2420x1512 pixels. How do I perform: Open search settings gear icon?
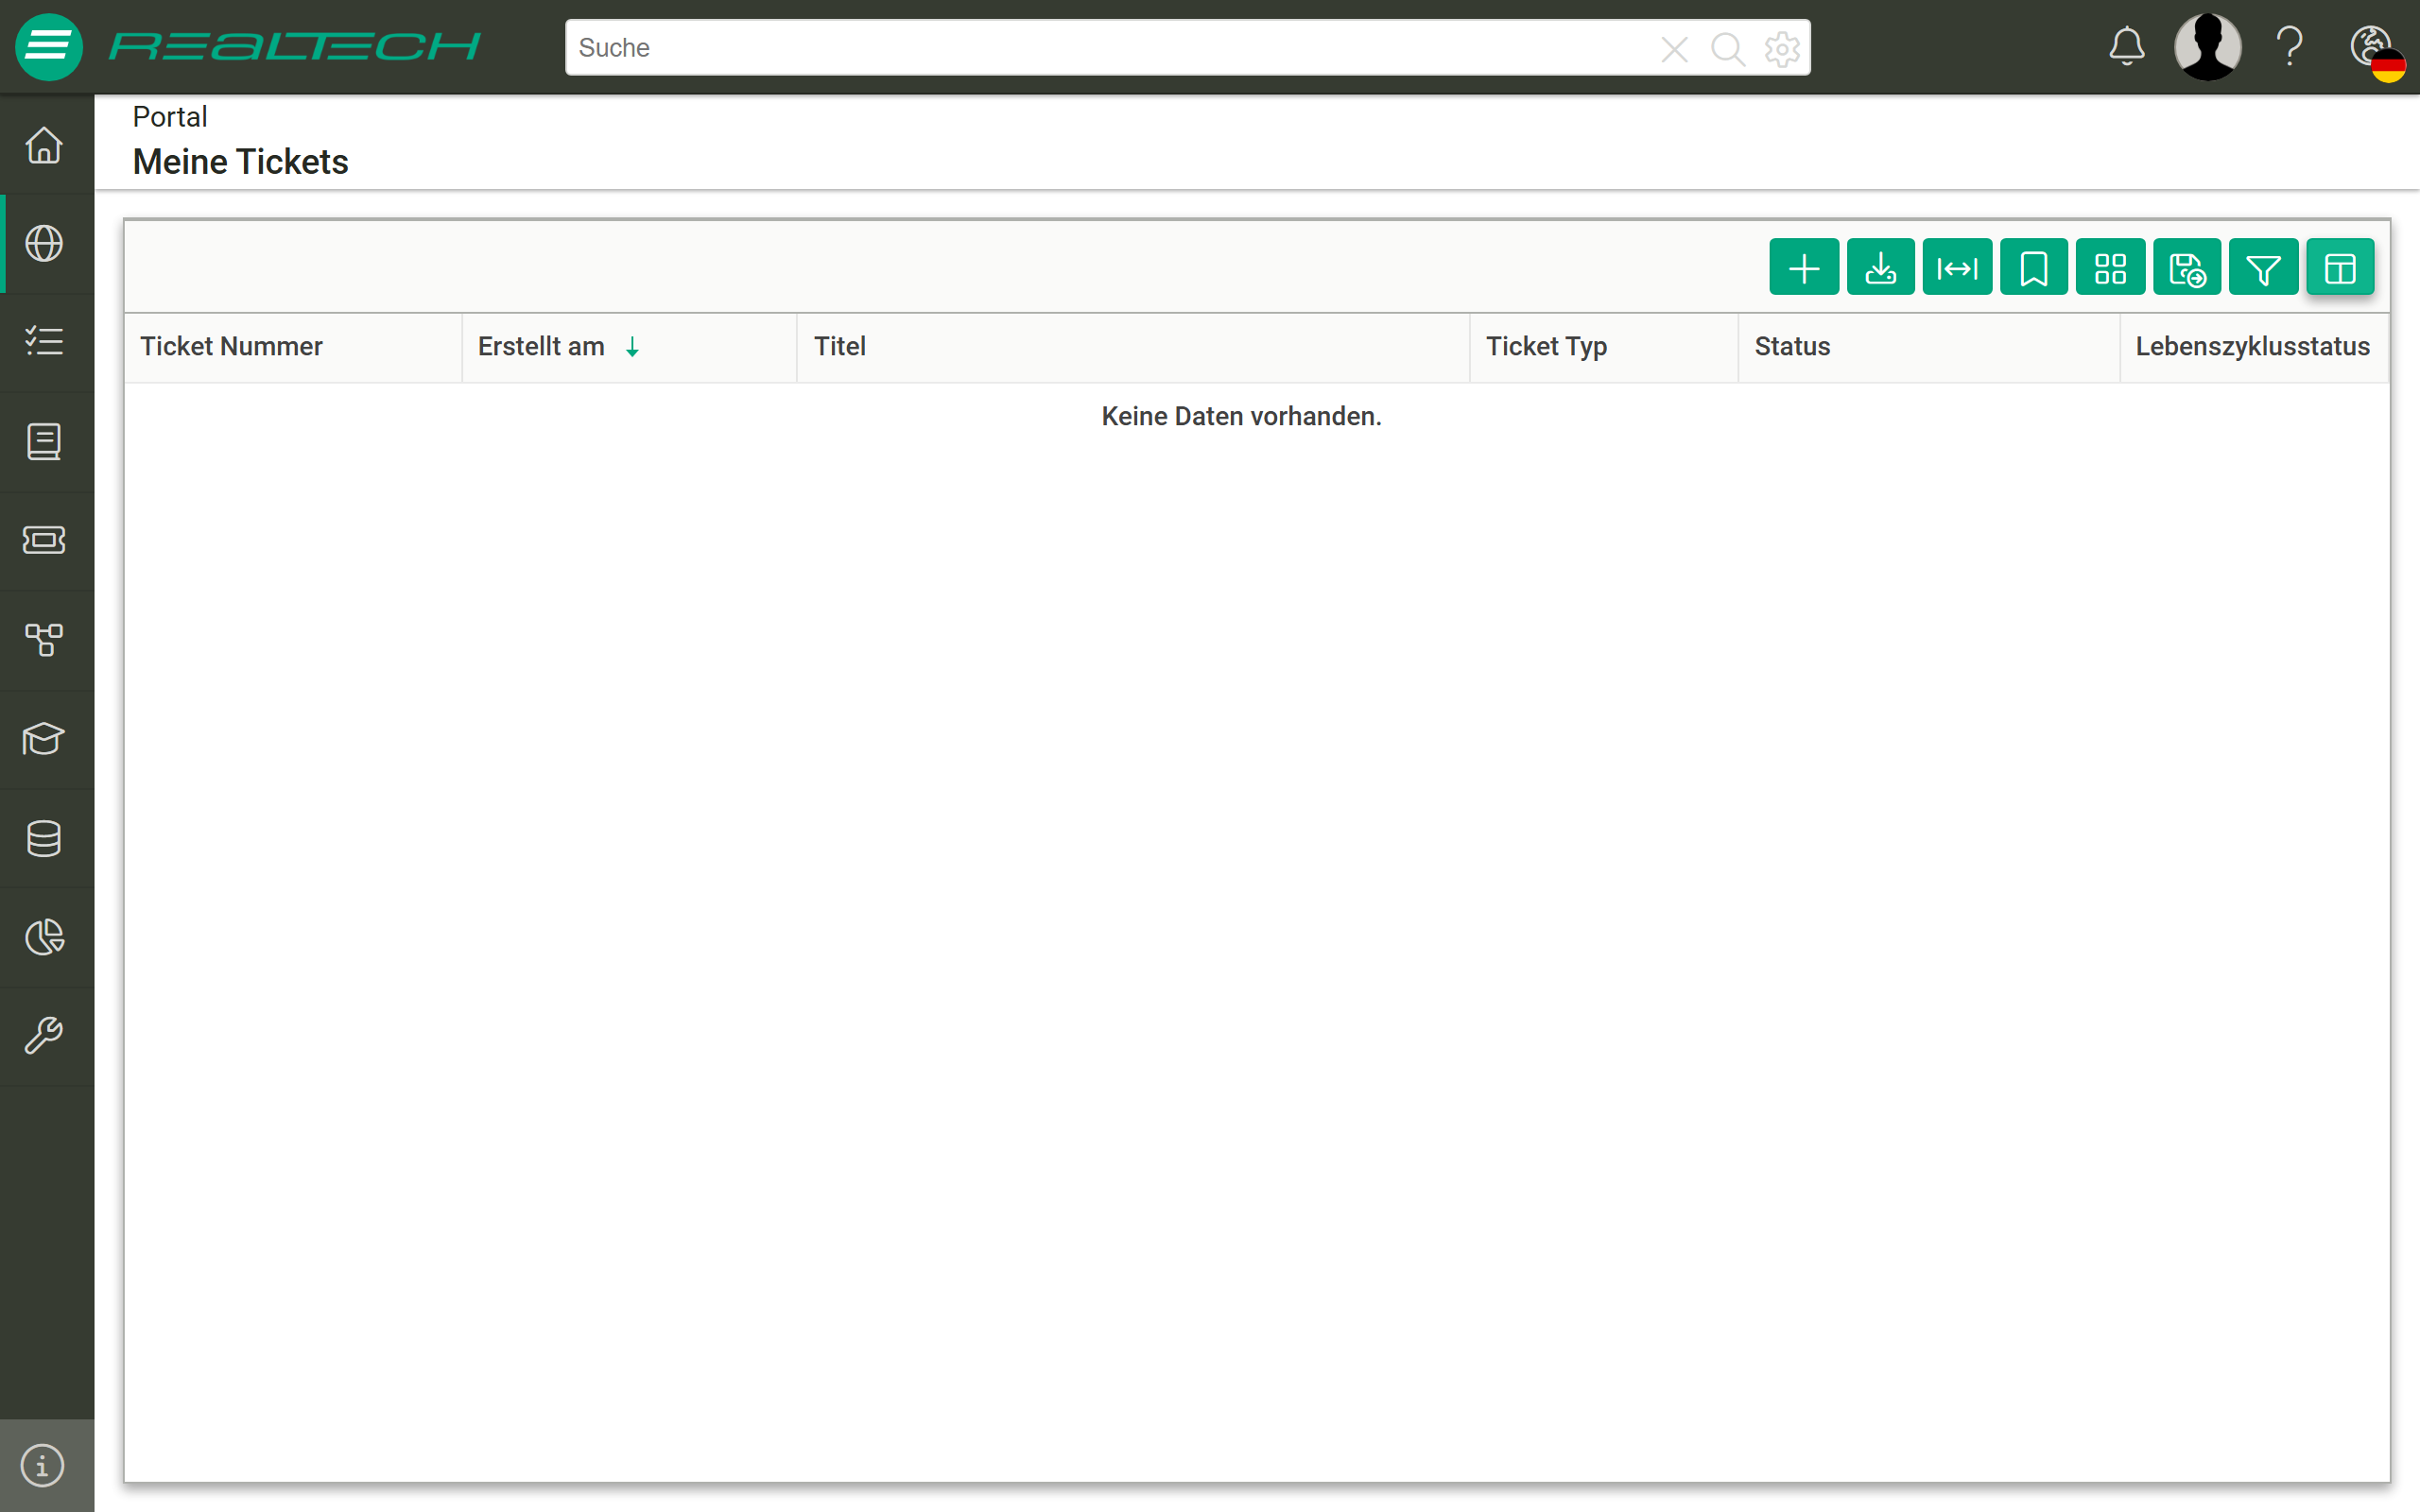point(1782,48)
